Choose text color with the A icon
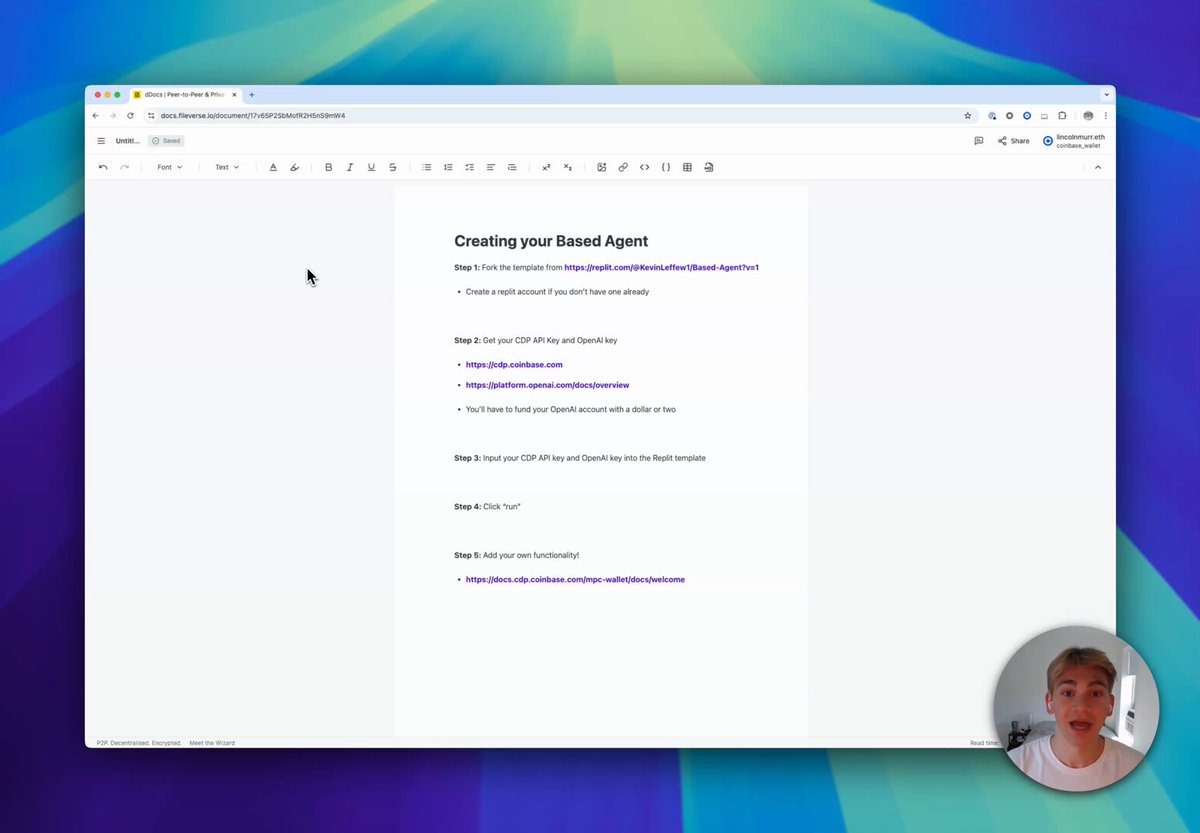Viewport: 1200px width, 833px height. 273,167
